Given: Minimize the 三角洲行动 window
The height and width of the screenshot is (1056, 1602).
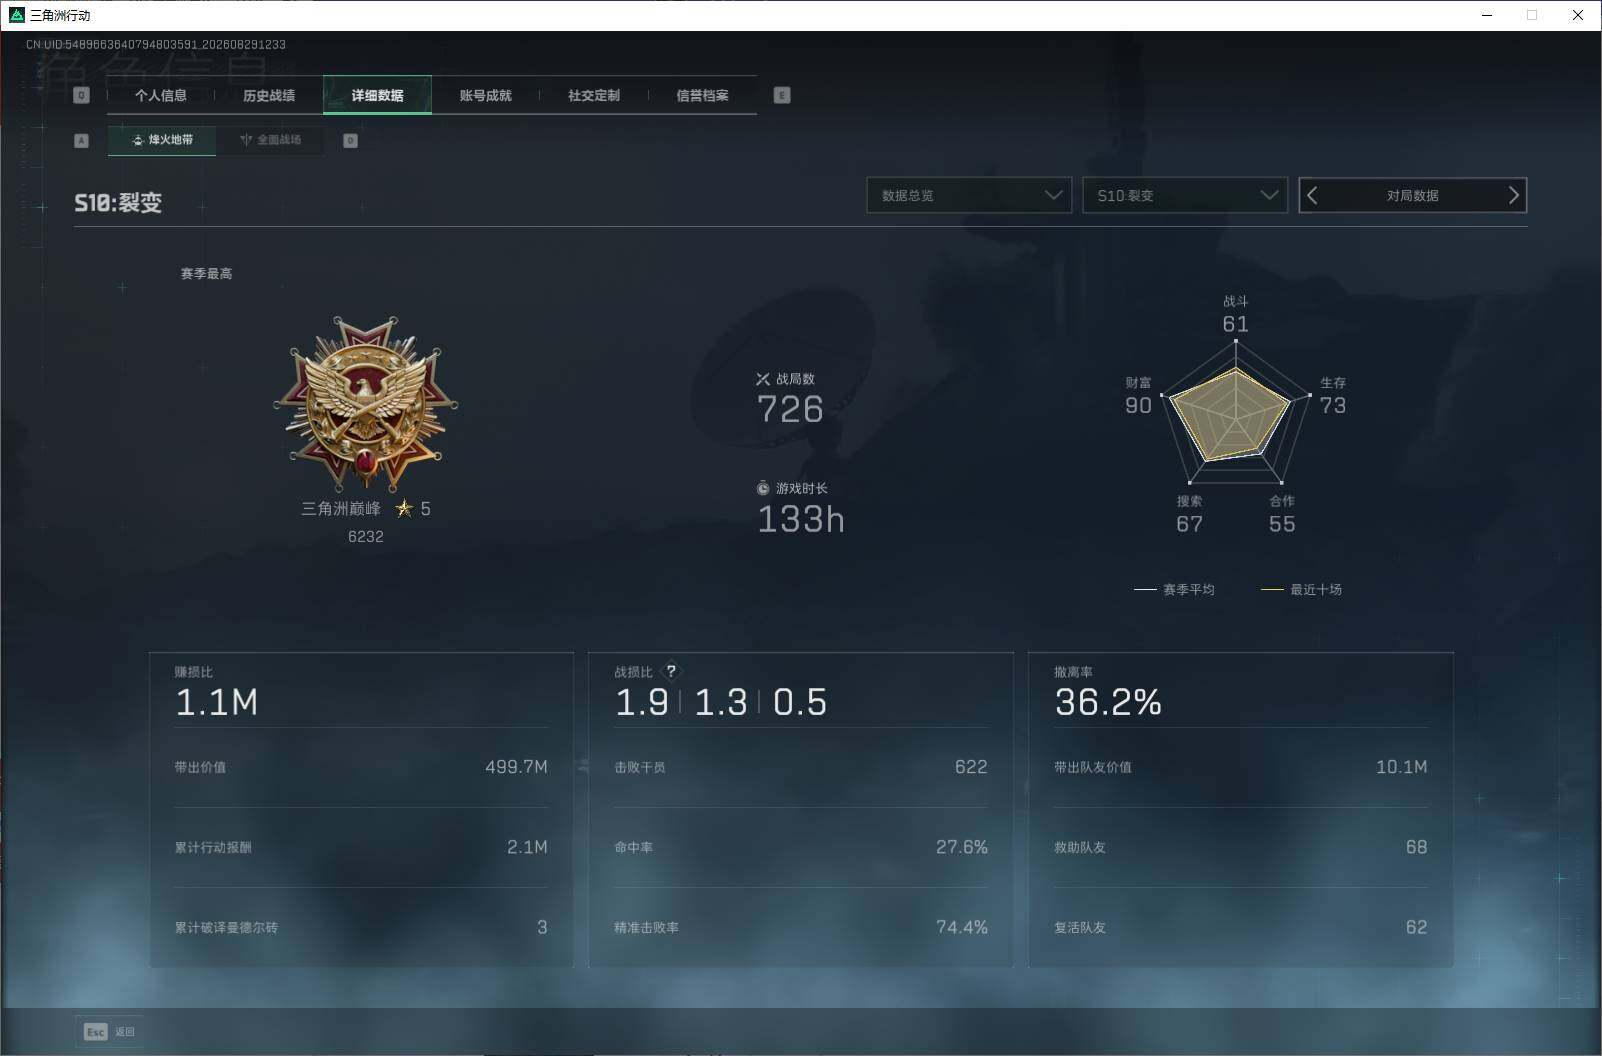Looking at the screenshot, I should point(1487,15).
